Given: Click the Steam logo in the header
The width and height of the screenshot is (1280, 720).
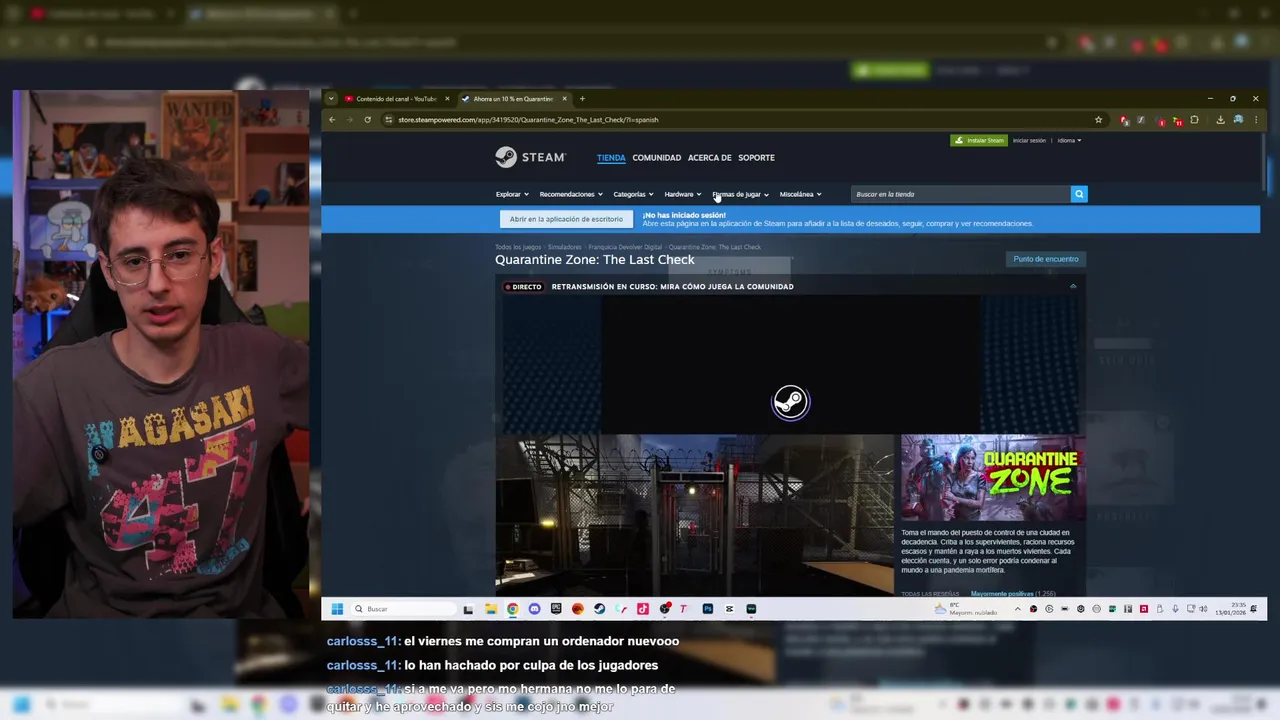Looking at the screenshot, I should (x=530, y=157).
